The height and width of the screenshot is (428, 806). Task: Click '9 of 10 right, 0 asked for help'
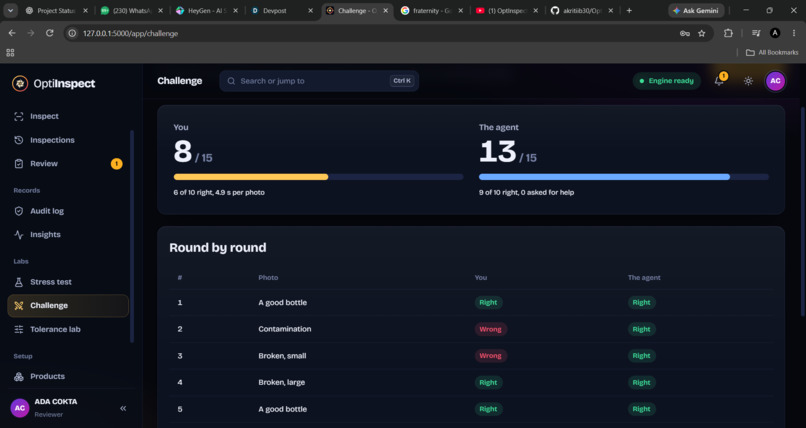[x=526, y=192]
